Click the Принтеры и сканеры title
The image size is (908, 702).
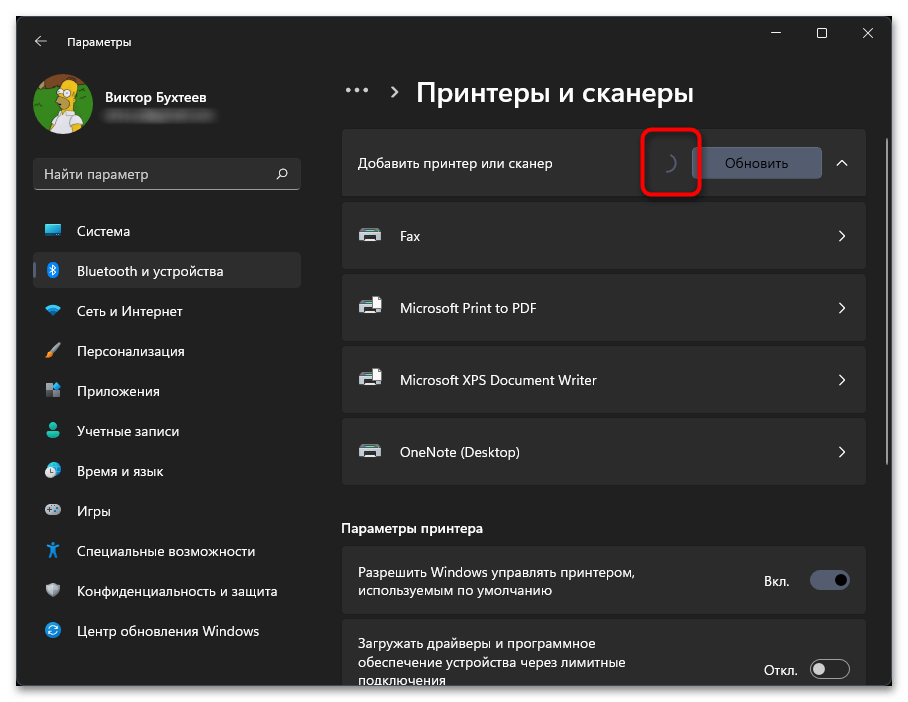(555, 93)
